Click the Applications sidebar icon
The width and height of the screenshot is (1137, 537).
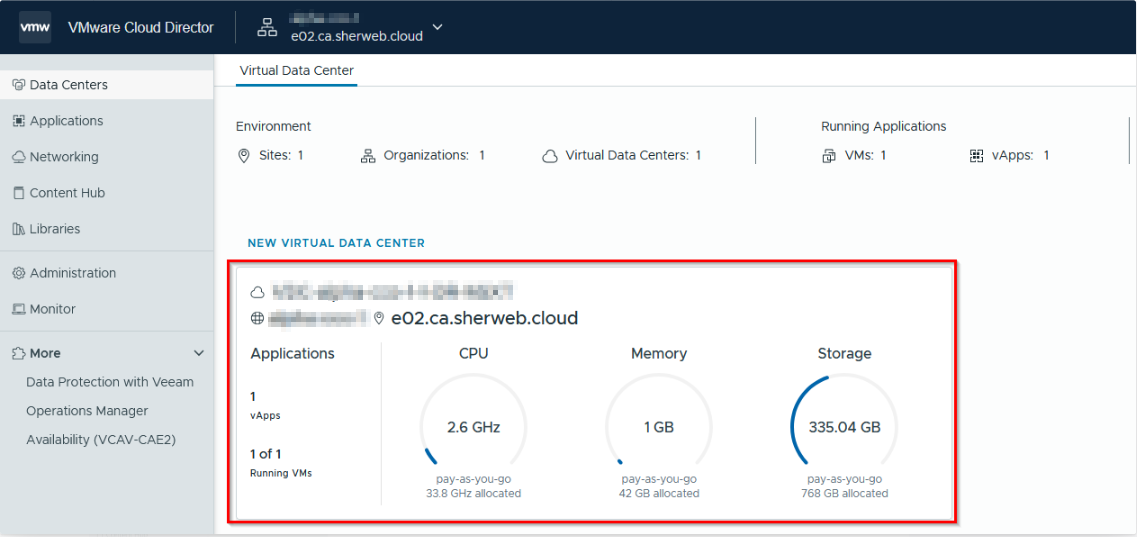pos(19,121)
